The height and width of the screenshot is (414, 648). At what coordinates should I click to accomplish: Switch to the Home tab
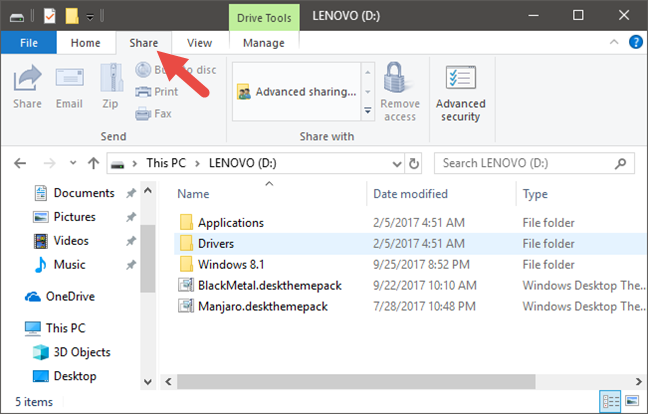coord(86,43)
